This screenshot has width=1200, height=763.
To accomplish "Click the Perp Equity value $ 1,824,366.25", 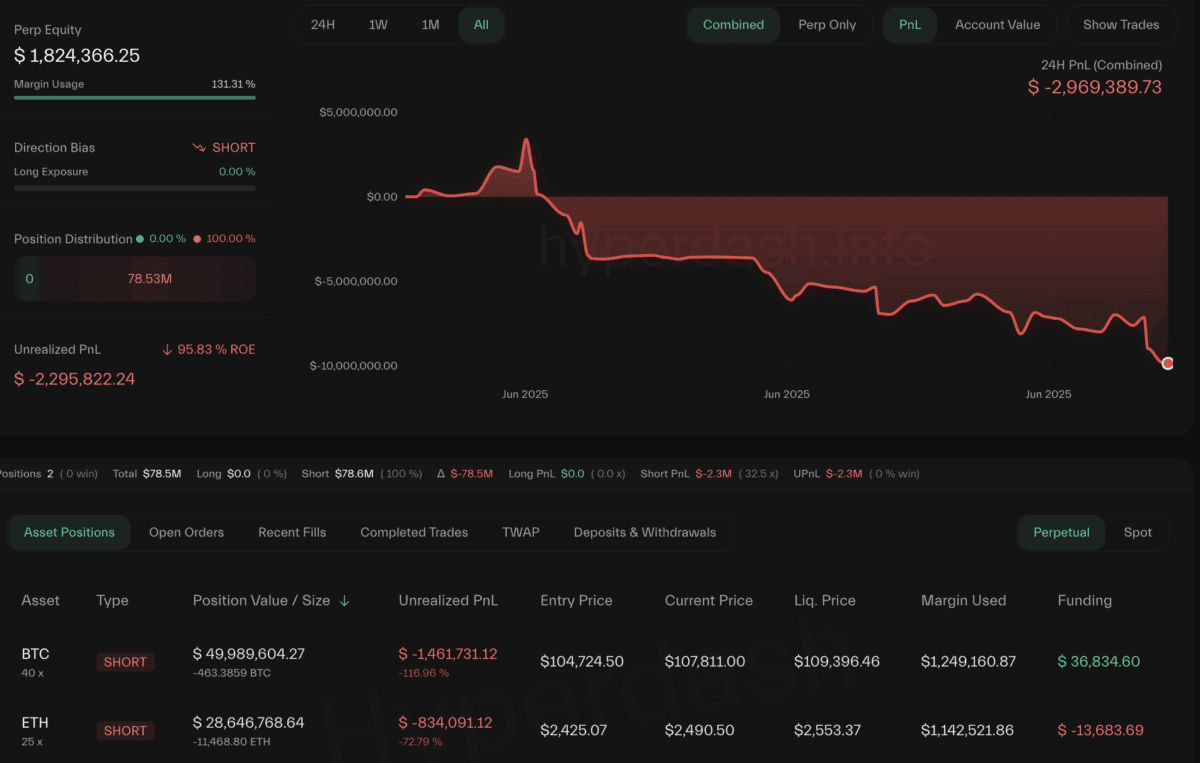I will (x=77, y=56).
